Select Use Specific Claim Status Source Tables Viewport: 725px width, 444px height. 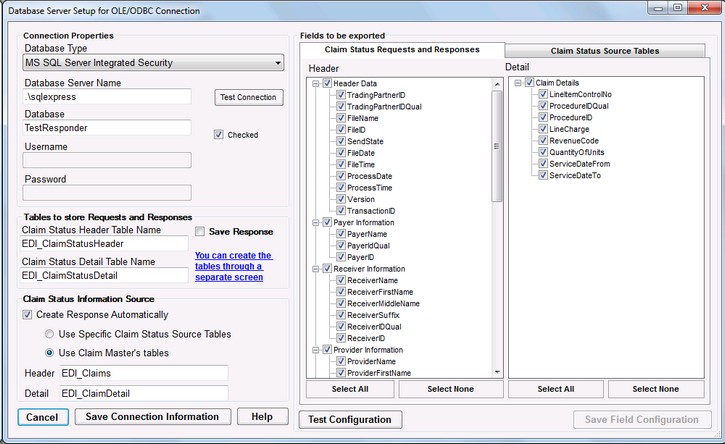point(50,334)
